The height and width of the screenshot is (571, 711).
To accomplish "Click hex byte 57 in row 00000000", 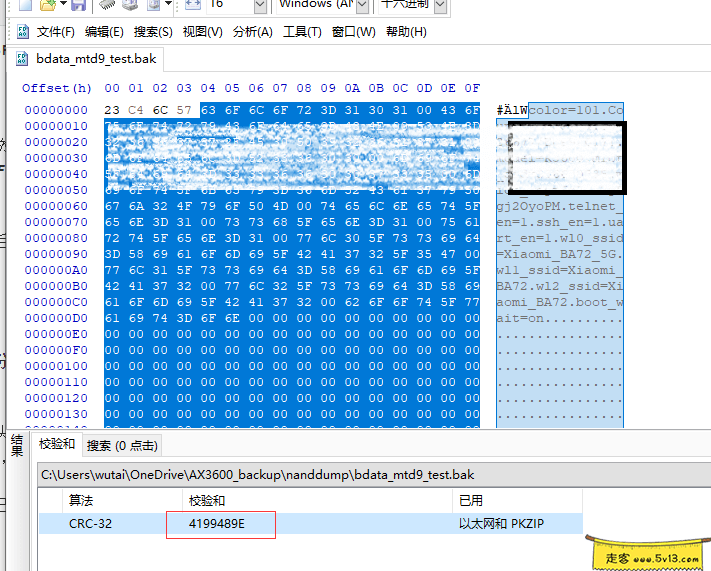I will (x=184, y=110).
